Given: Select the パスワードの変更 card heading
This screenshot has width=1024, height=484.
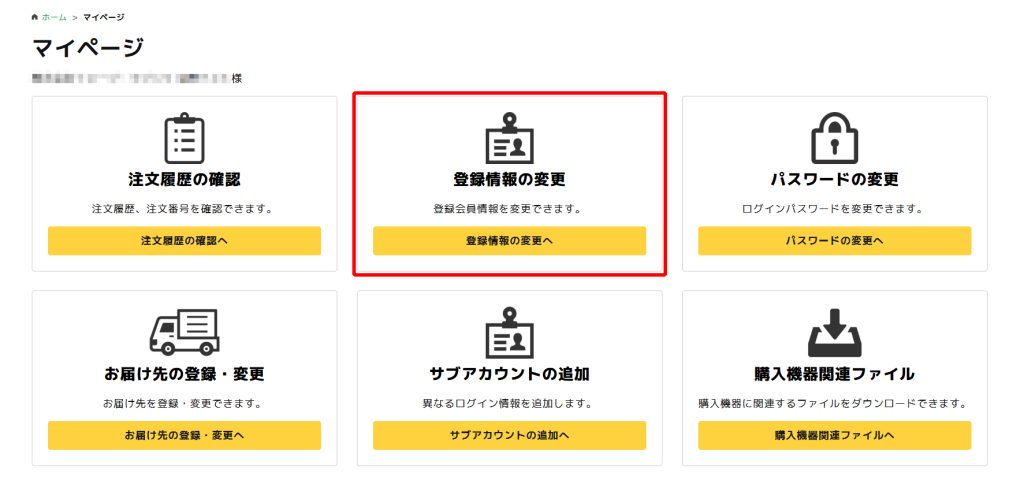Looking at the screenshot, I should [834, 180].
